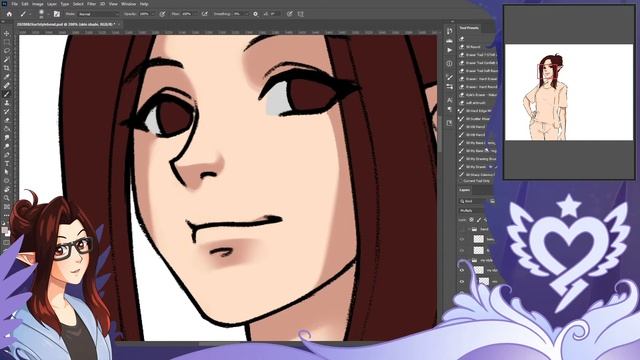
Task: Select the Lasso tool
Action: pyautogui.click(x=7, y=51)
